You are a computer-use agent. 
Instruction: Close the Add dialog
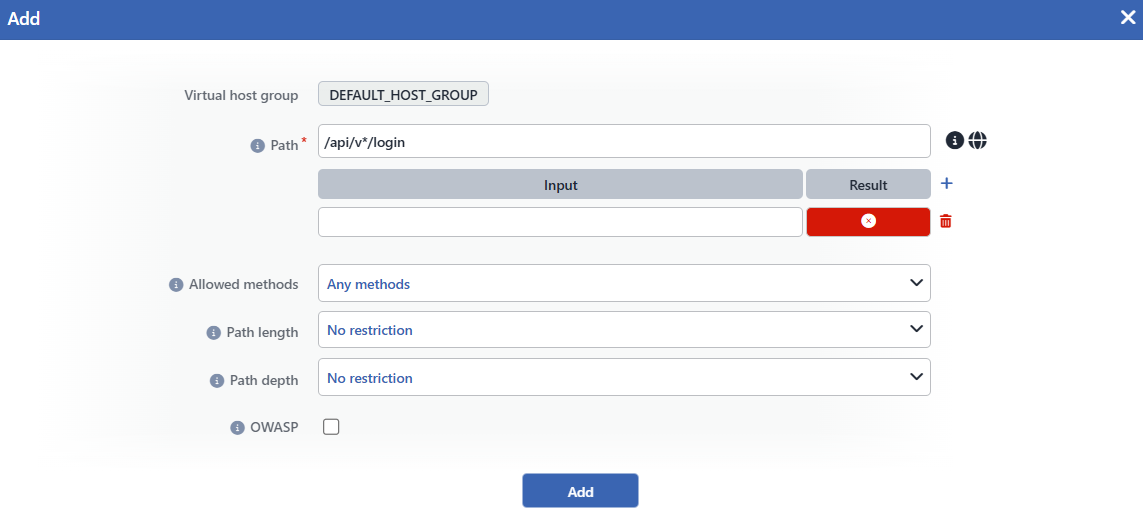point(1128,18)
